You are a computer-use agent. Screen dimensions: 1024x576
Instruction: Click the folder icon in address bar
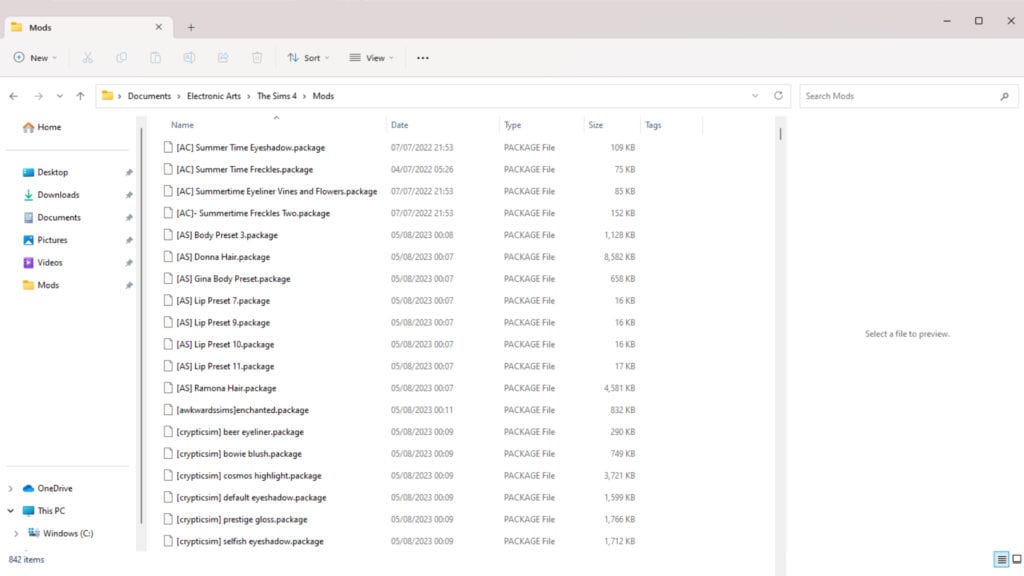107,95
